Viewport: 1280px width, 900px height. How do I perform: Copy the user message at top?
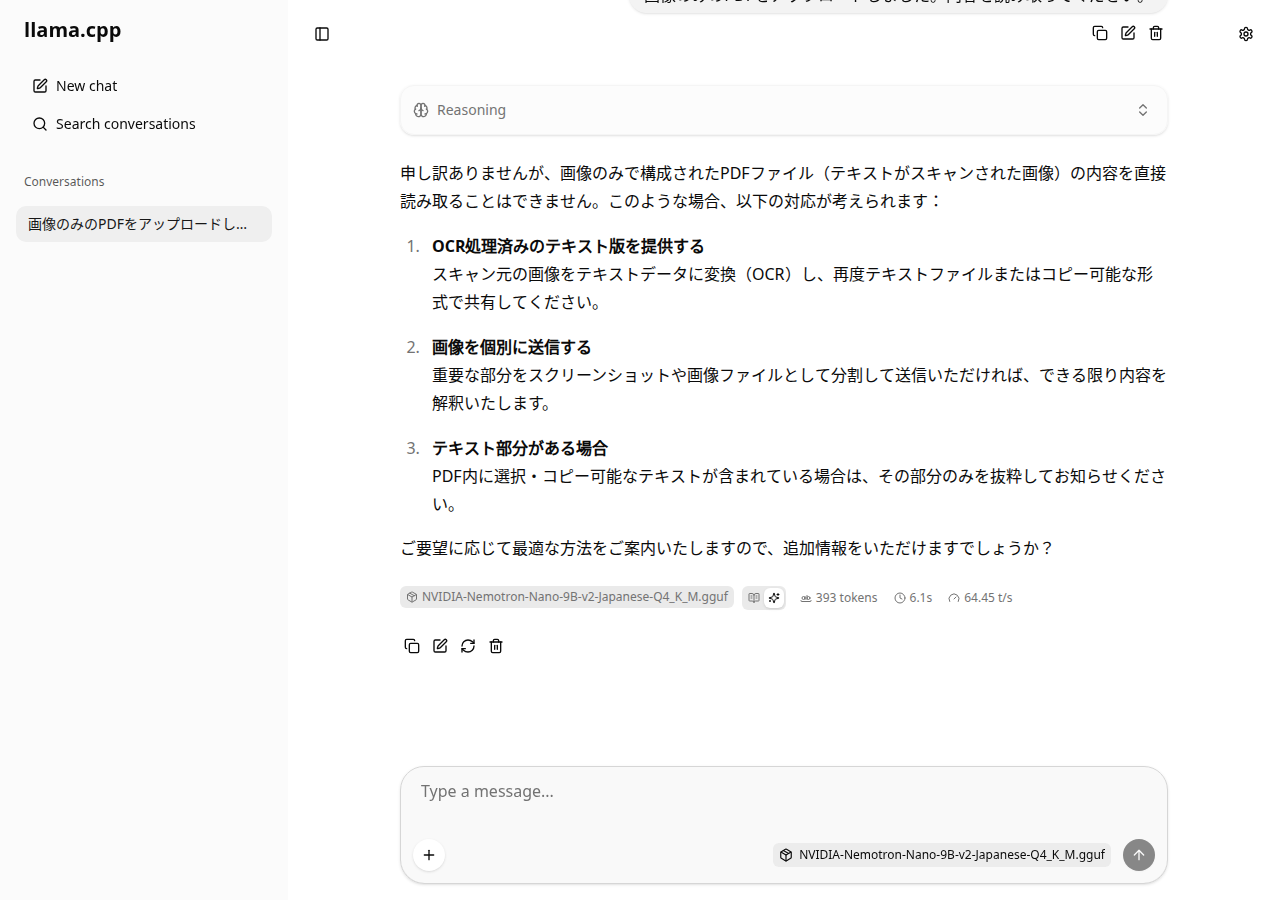pos(1100,33)
